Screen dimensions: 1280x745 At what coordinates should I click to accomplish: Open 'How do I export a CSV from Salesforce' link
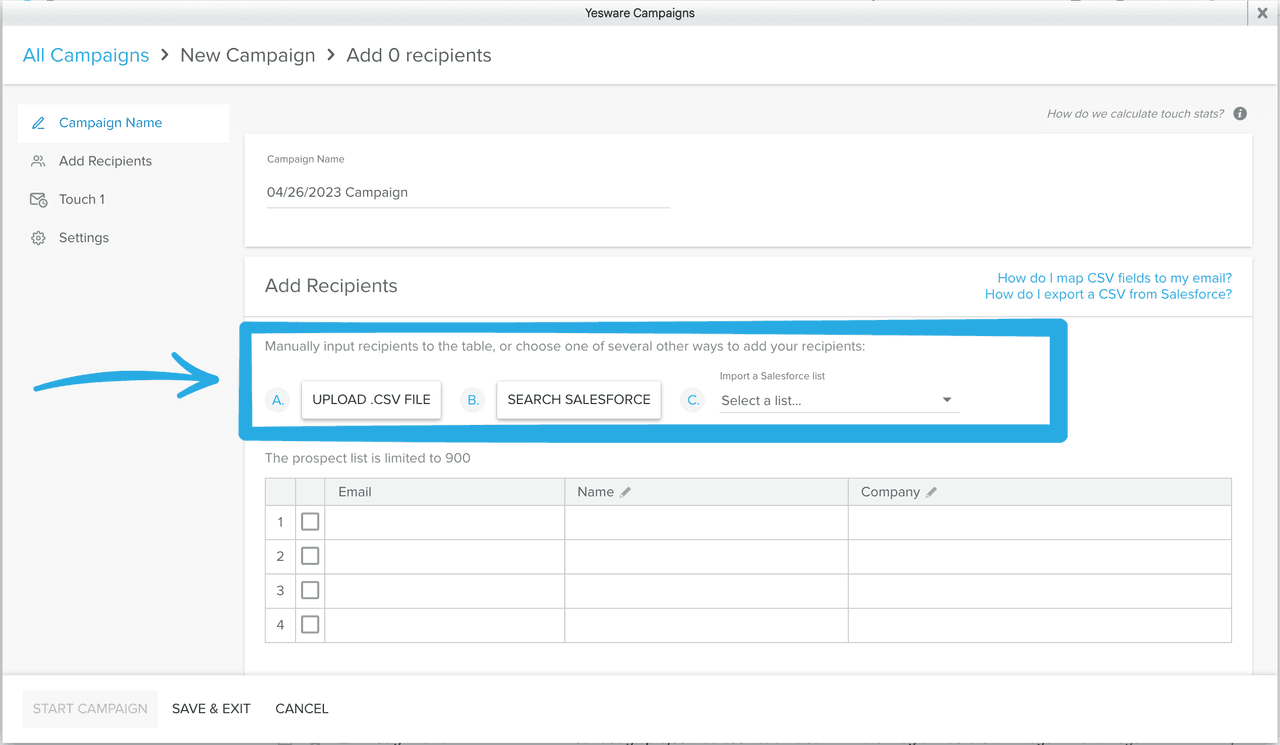pyautogui.click(x=1108, y=294)
